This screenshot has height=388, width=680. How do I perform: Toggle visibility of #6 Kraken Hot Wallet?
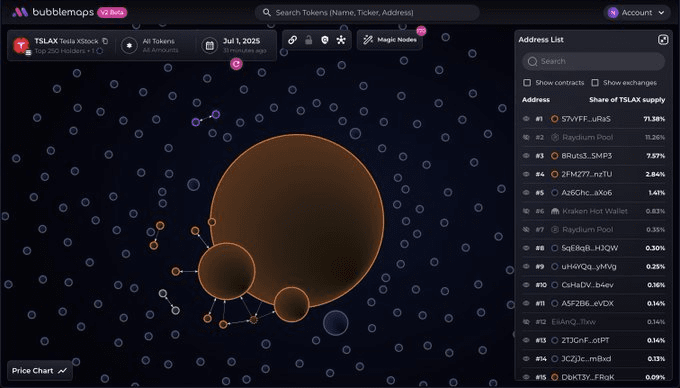point(526,211)
